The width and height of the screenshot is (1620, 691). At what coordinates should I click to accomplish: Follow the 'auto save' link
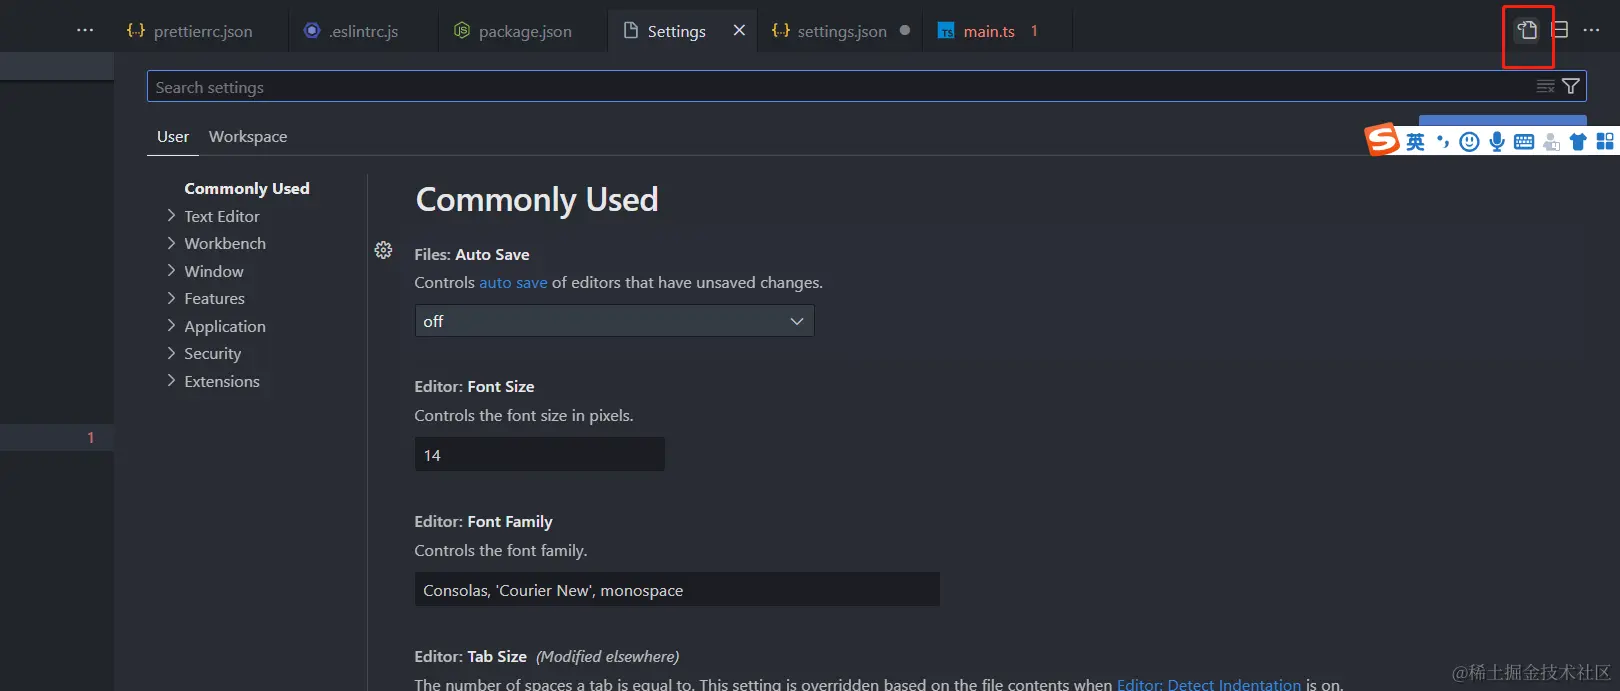pos(513,283)
